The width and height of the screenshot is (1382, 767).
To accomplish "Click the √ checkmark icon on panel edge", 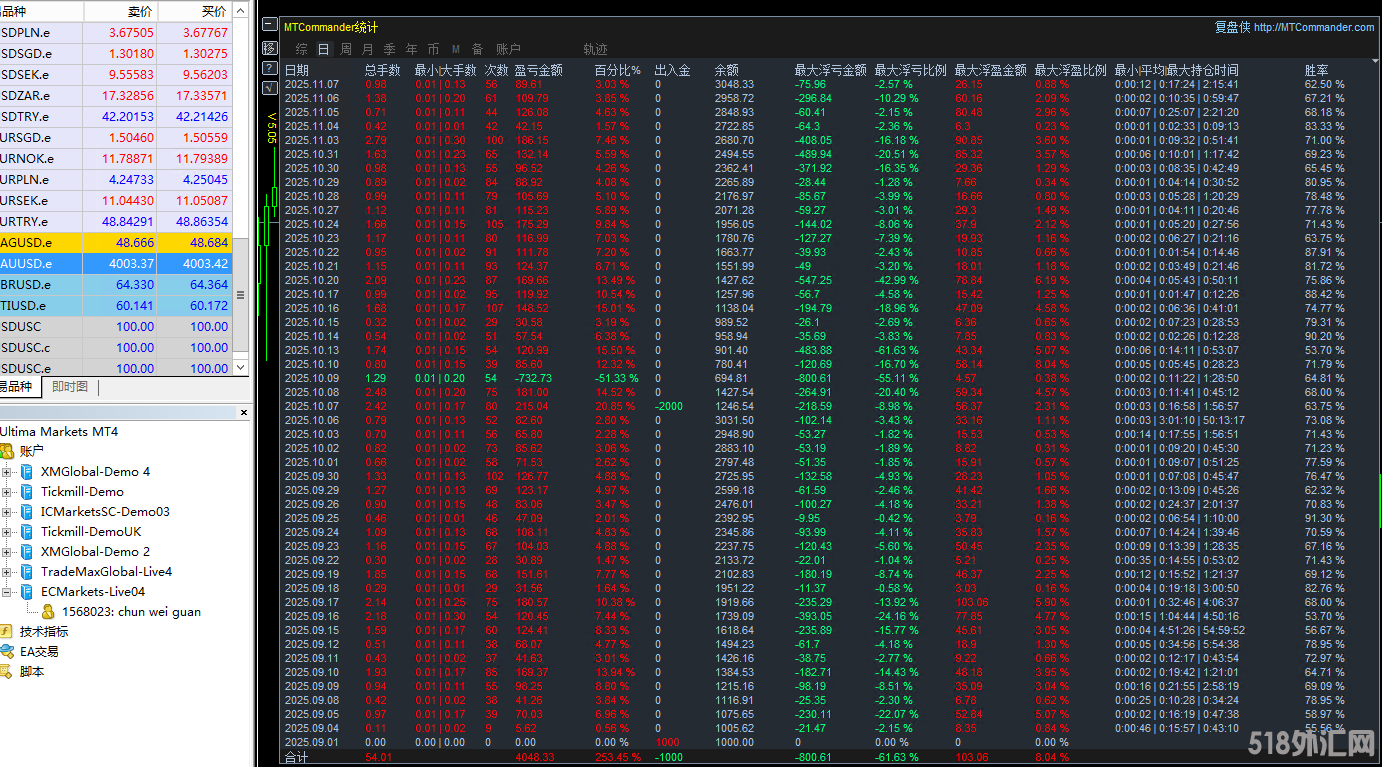I will (x=270, y=88).
